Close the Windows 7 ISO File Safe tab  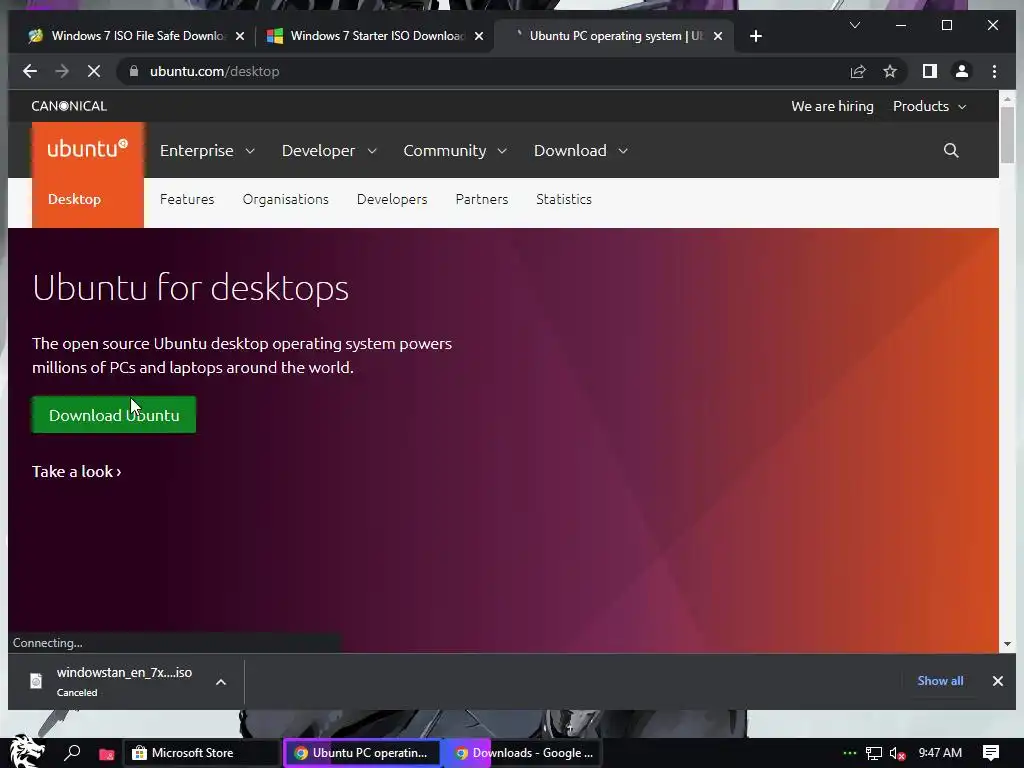tap(240, 36)
